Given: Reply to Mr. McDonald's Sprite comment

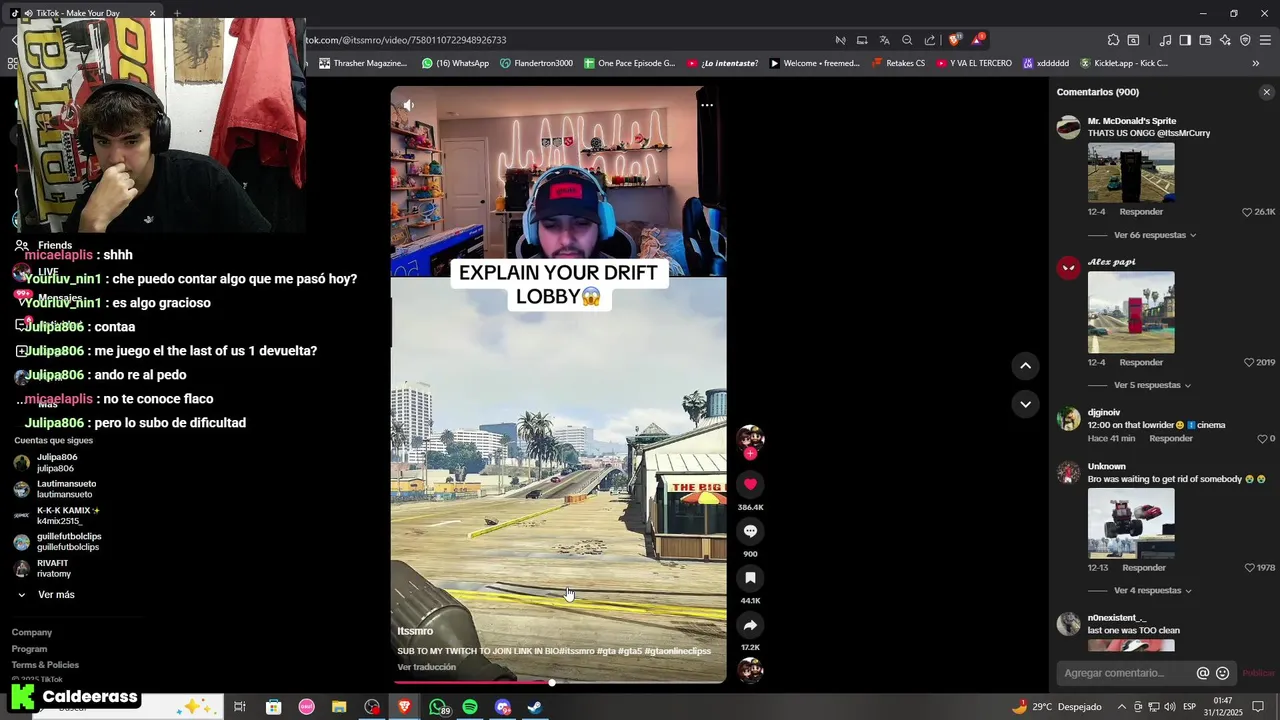Looking at the screenshot, I should click(1141, 212).
